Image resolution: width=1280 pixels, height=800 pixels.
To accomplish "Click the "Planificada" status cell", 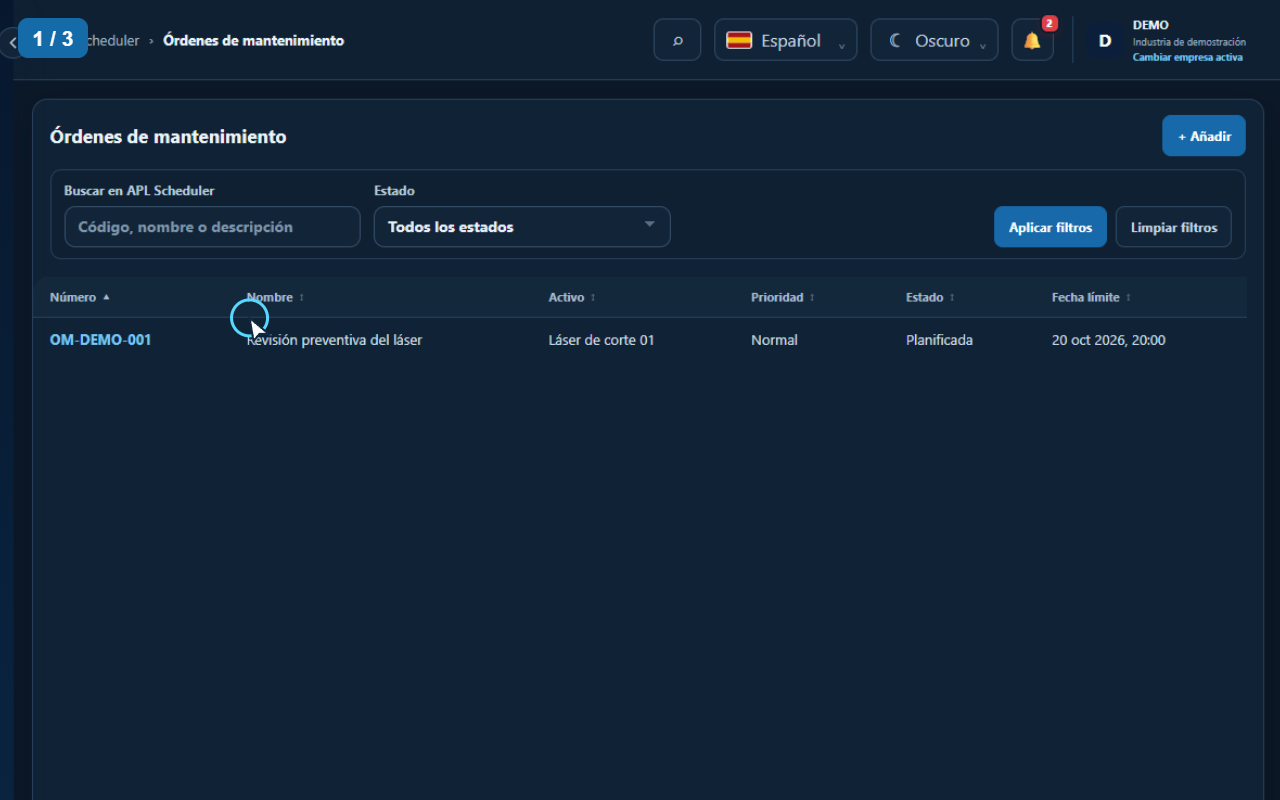I will tap(939, 340).
